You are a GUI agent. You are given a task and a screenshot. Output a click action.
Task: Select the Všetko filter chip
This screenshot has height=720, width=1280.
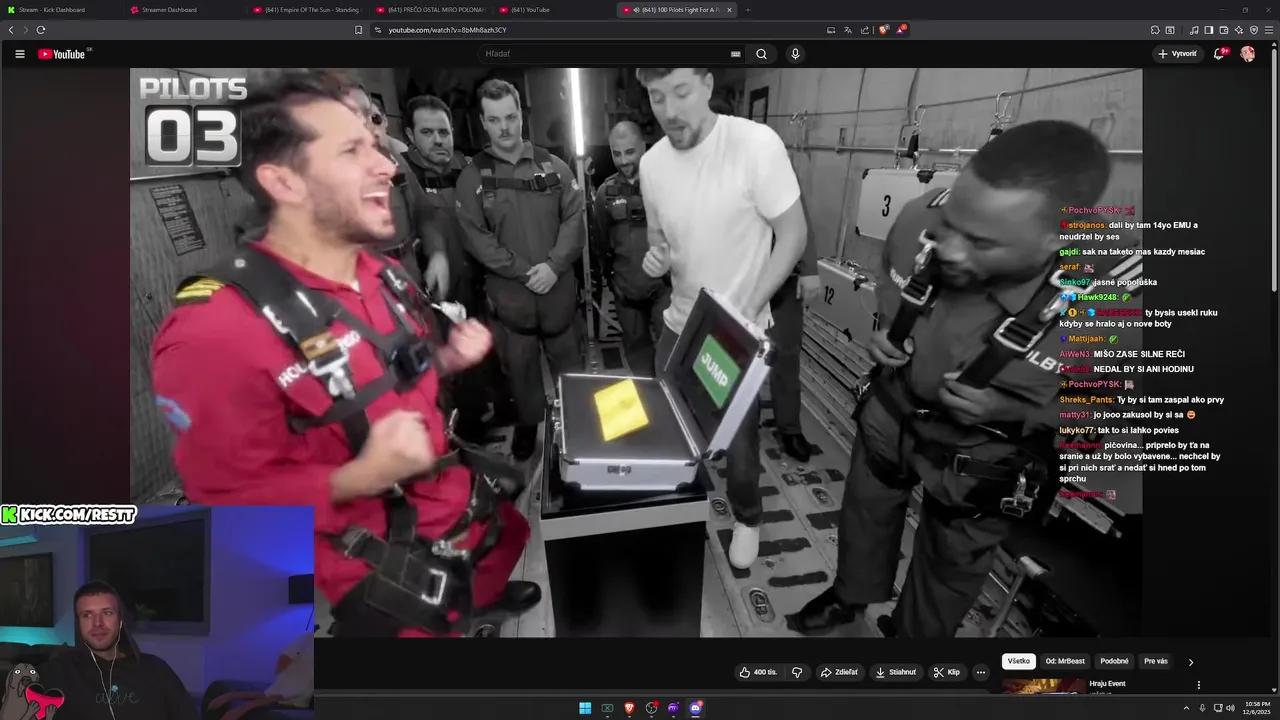[x=1018, y=661]
